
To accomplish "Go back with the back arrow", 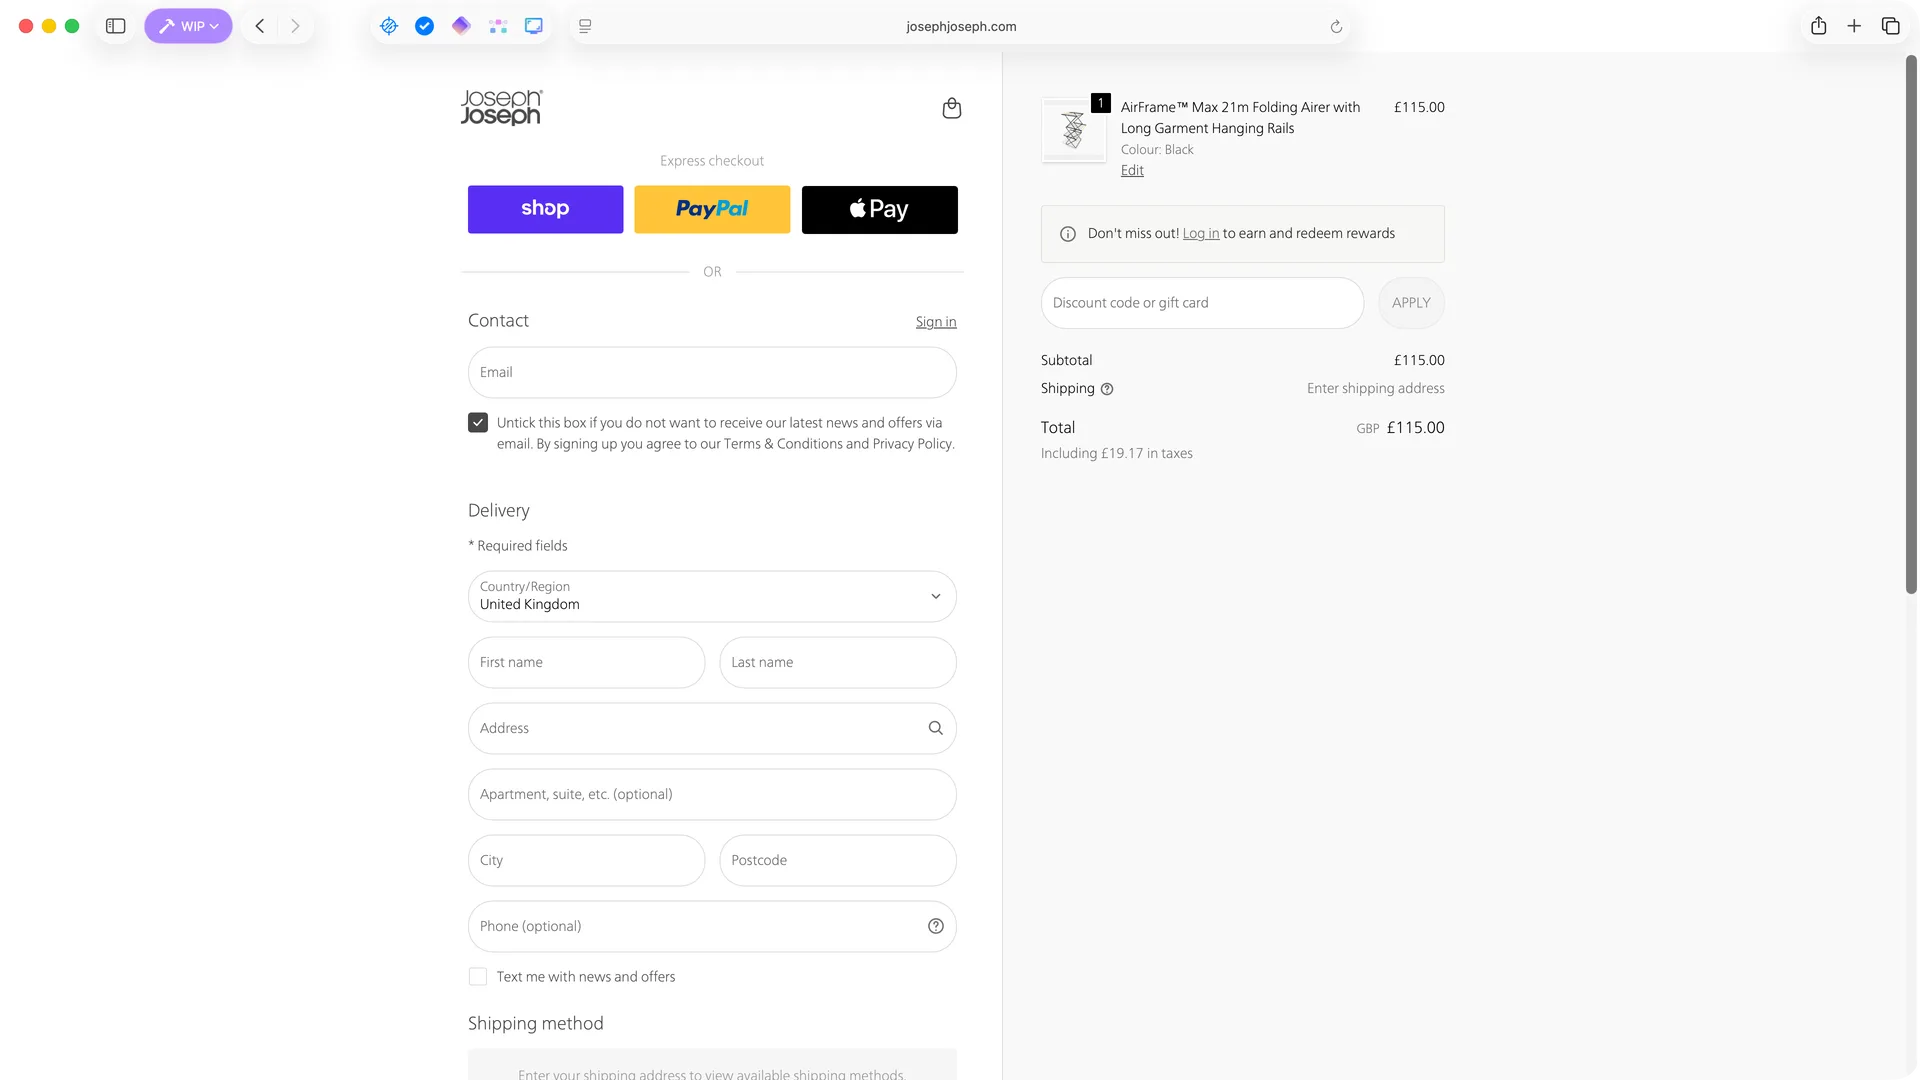I will pos(260,26).
